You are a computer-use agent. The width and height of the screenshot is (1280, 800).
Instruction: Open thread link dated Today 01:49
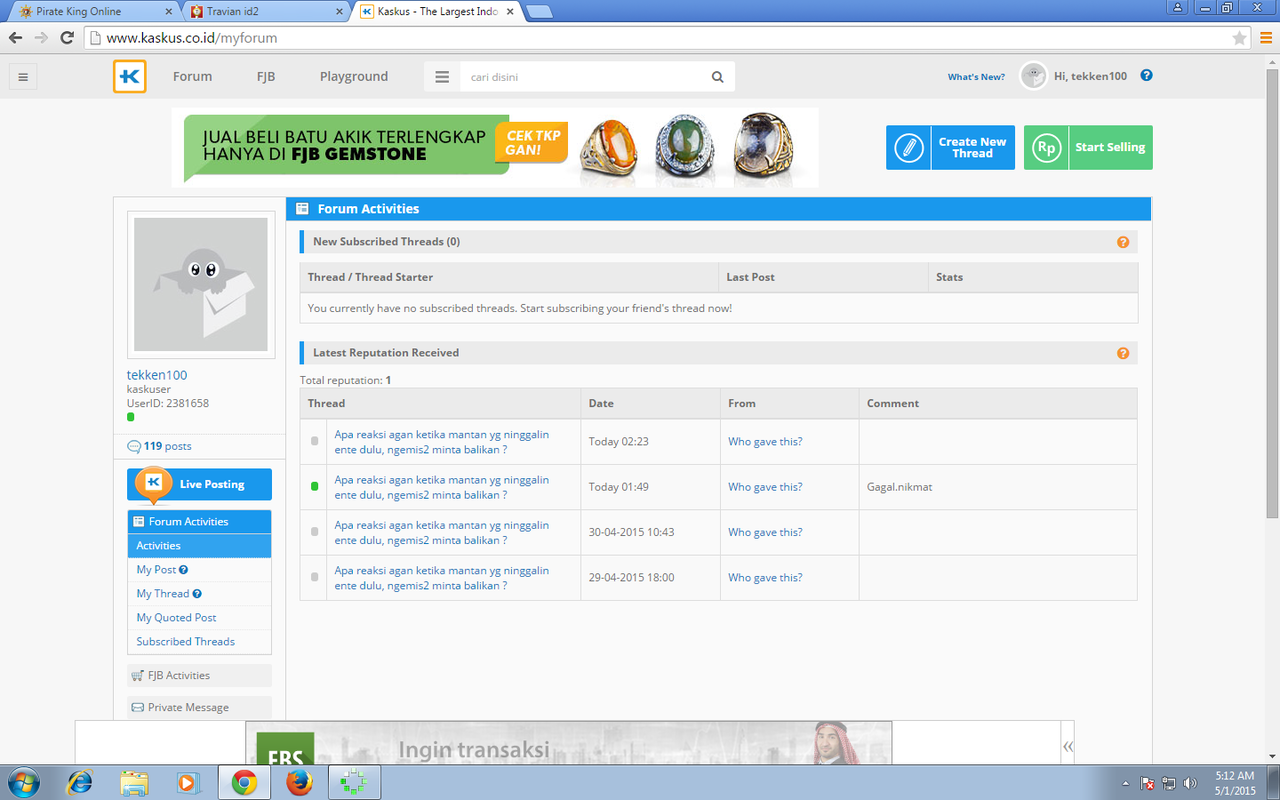click(x=442, y=487)
